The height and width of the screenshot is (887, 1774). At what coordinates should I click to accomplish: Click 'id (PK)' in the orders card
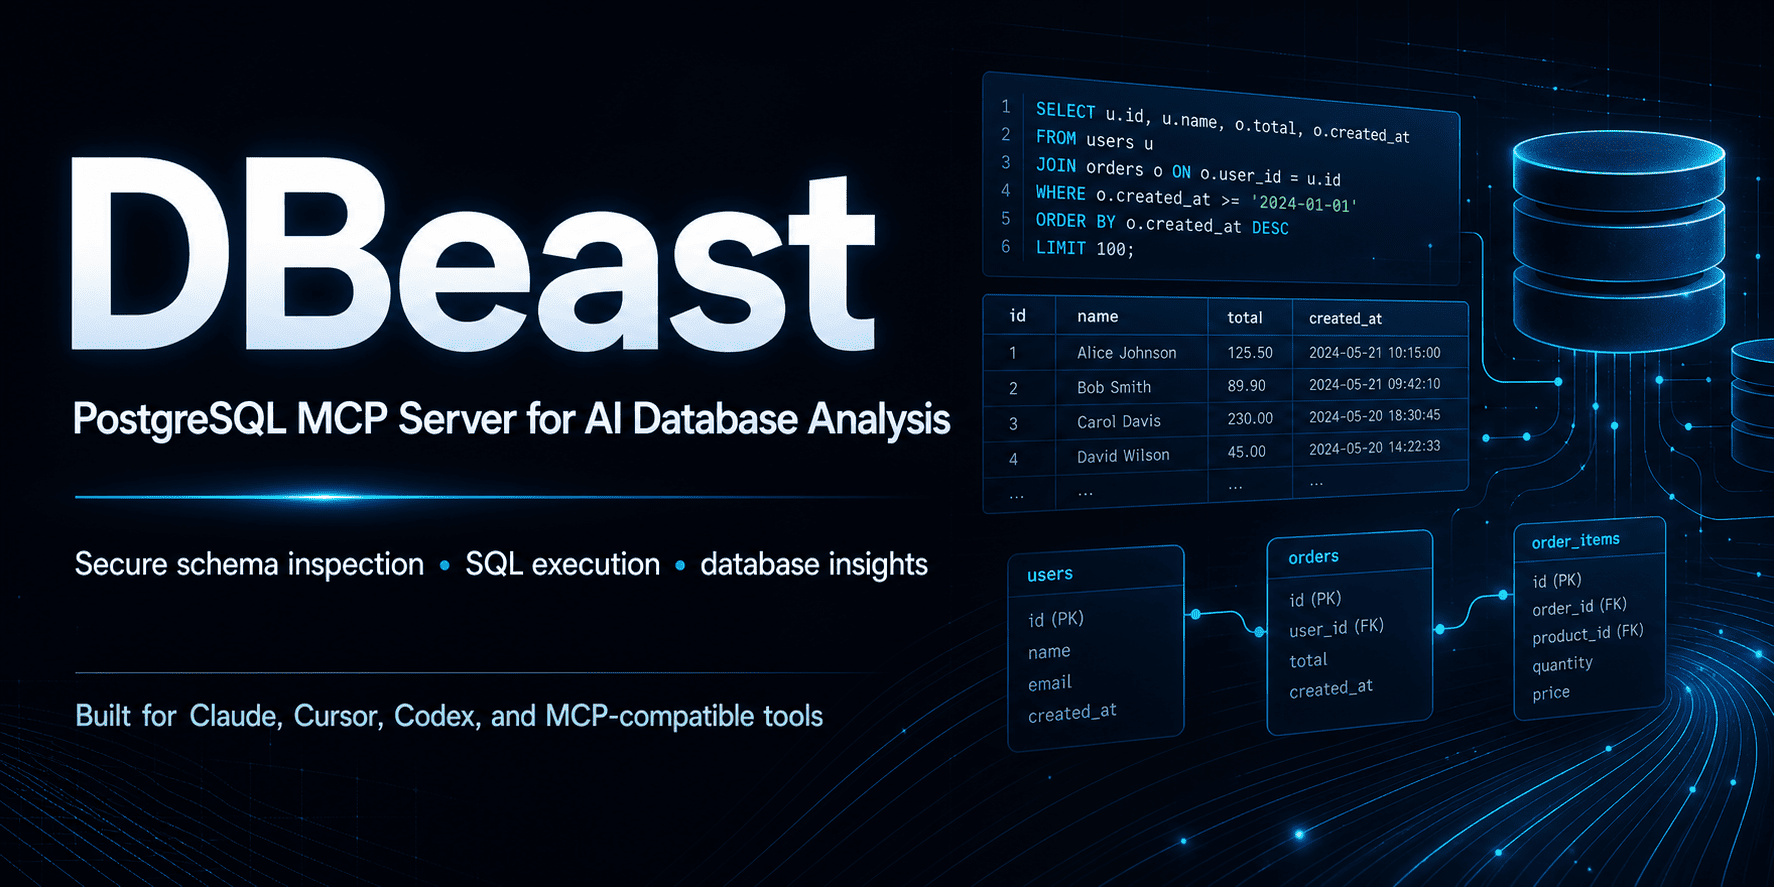[x=1315, y=599]
